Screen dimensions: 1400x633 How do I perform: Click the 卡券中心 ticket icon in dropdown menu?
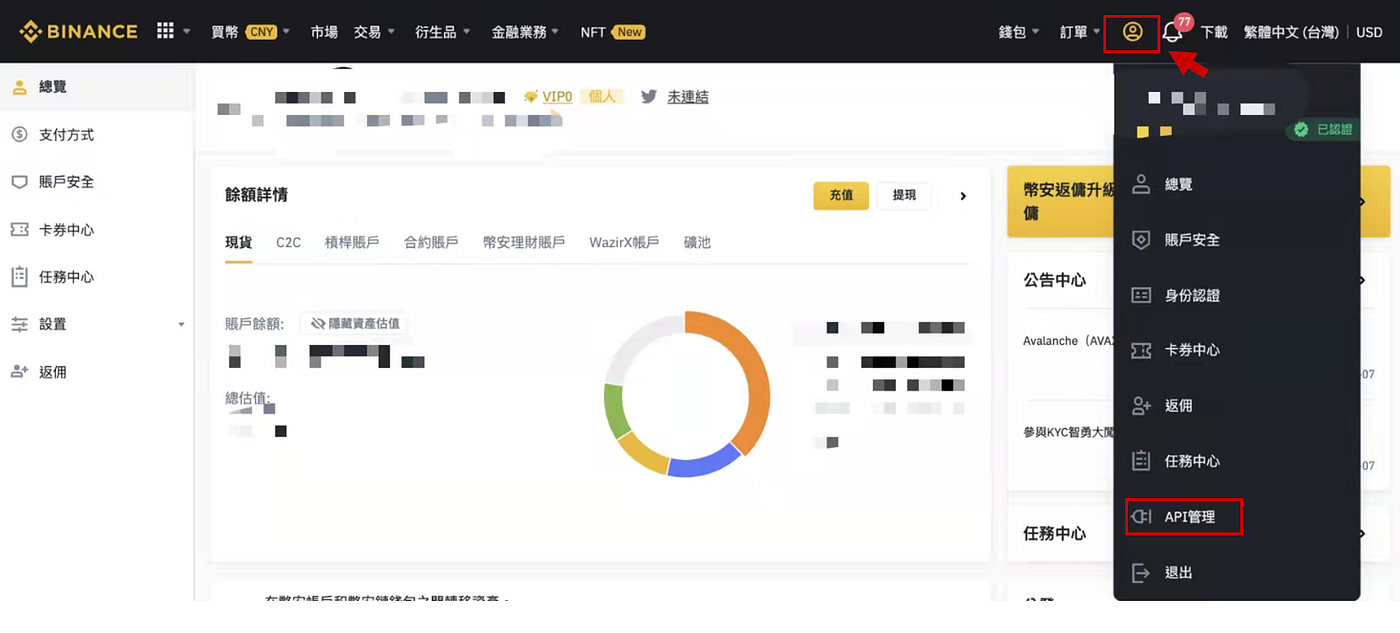click(1141, 350)
